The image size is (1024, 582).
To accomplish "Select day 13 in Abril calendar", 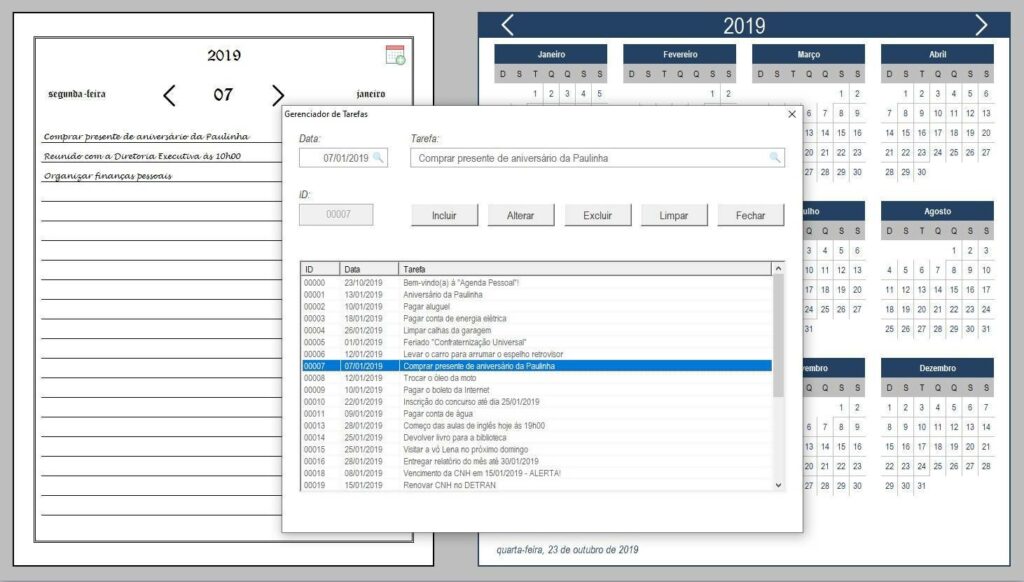I will click(x=986, y=113).
